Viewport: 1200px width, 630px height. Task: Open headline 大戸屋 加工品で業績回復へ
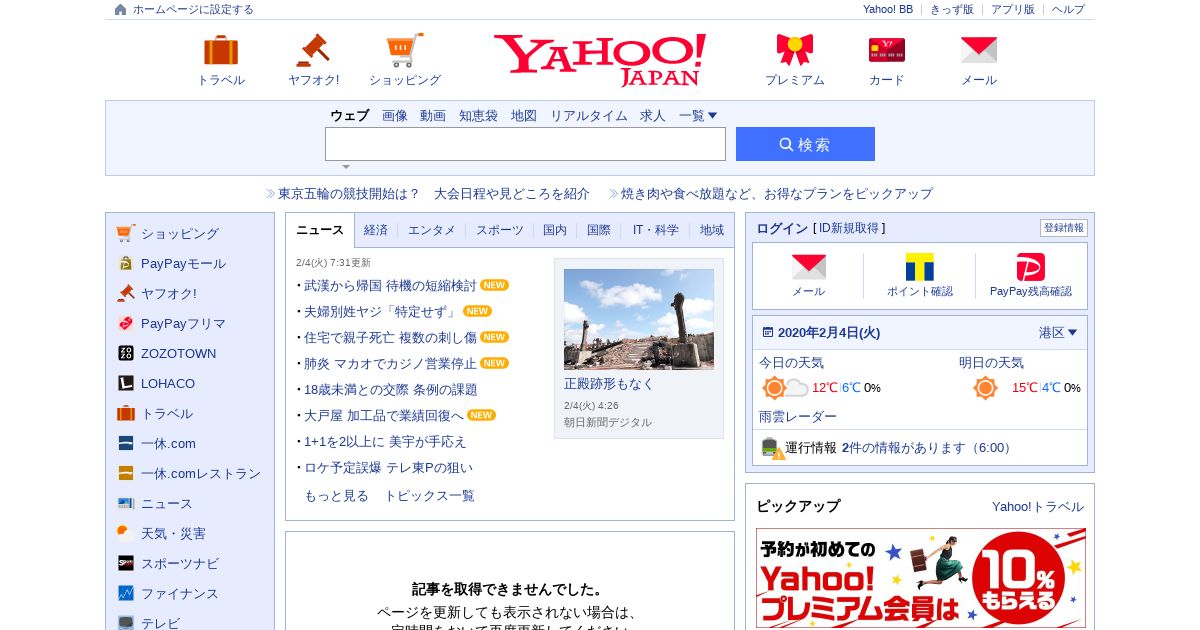point(384,415)
